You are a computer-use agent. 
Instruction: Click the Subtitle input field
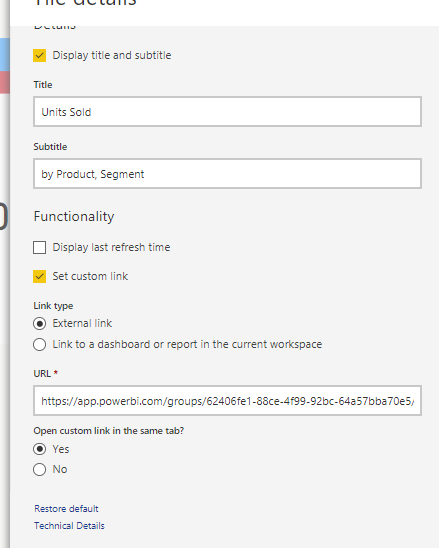(x=228, y=174)
